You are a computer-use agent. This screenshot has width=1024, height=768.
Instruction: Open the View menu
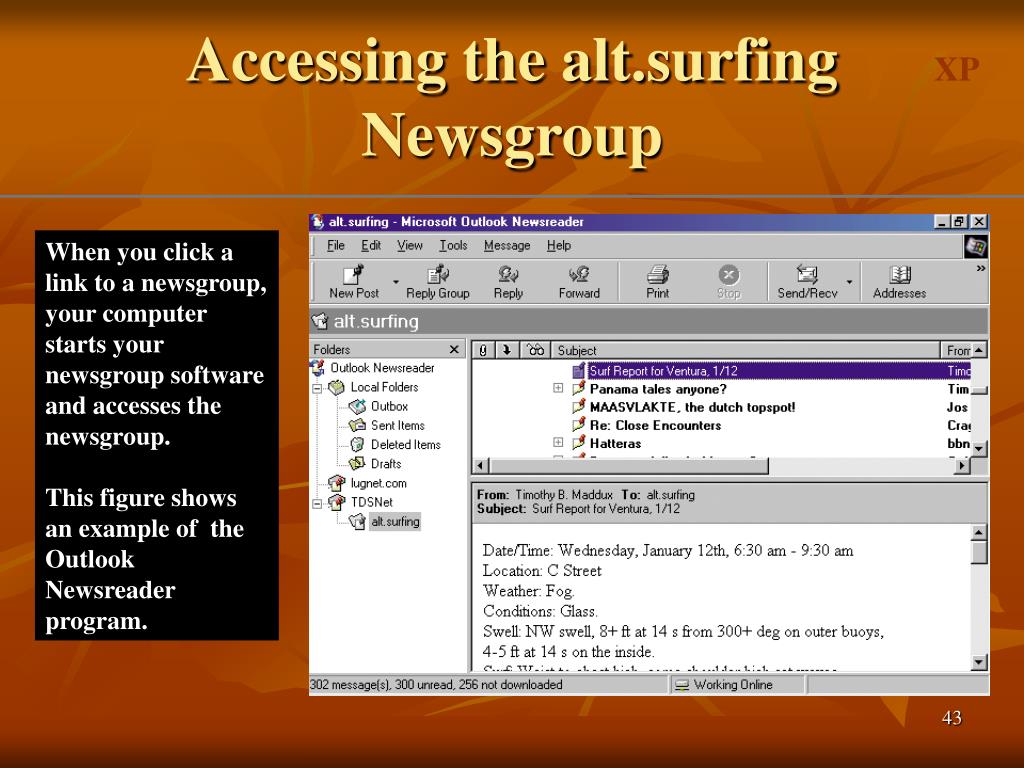click(x=409, y=246)
